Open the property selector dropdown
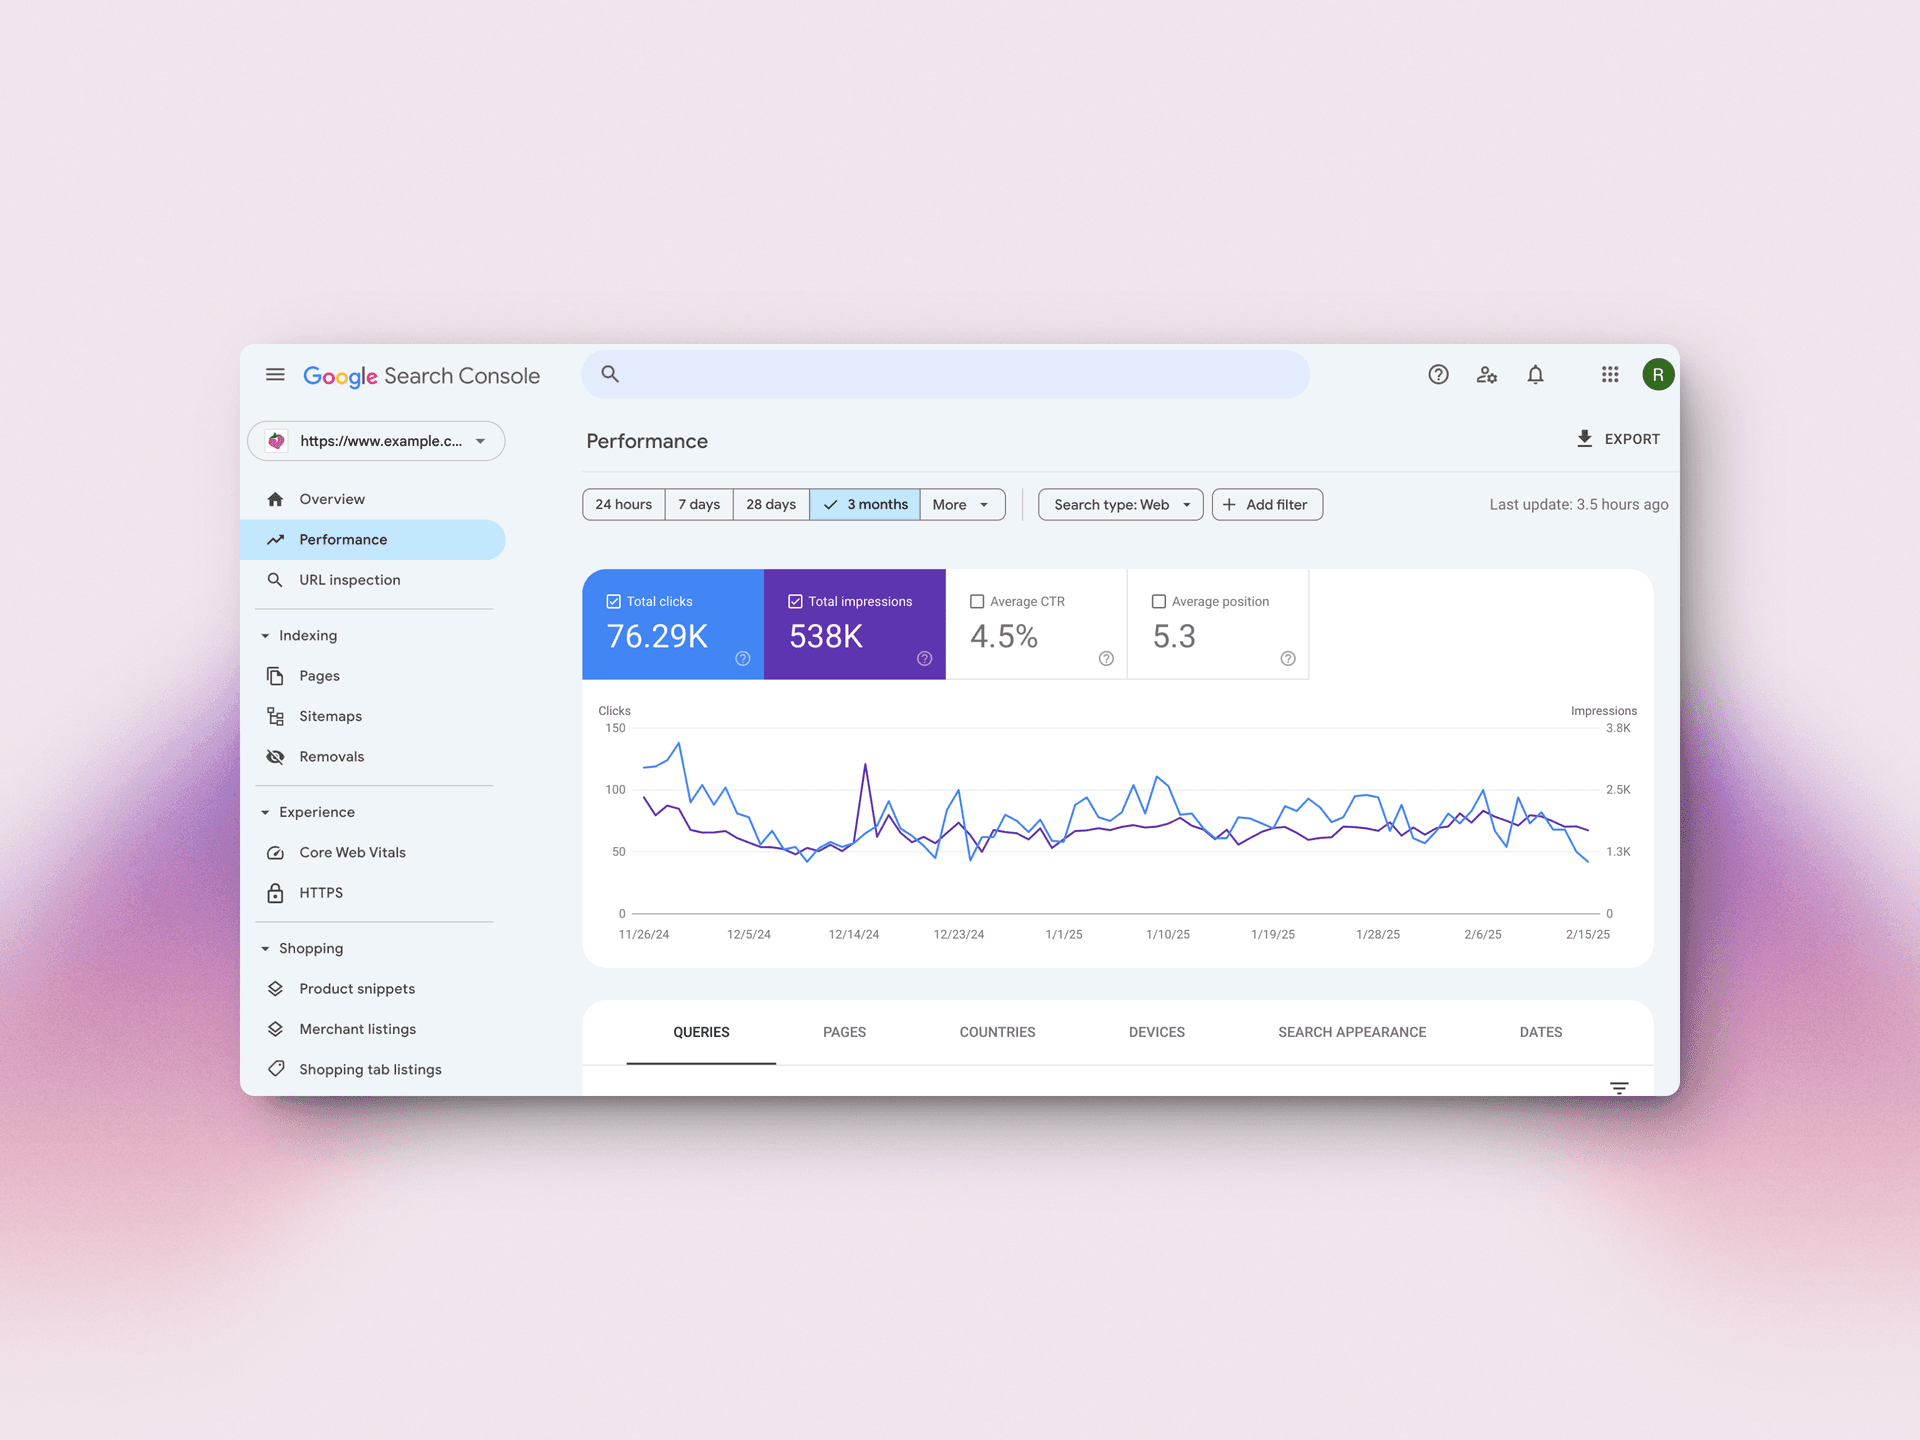Screen dimensions: 1920x1440 (x=376, y=441)
